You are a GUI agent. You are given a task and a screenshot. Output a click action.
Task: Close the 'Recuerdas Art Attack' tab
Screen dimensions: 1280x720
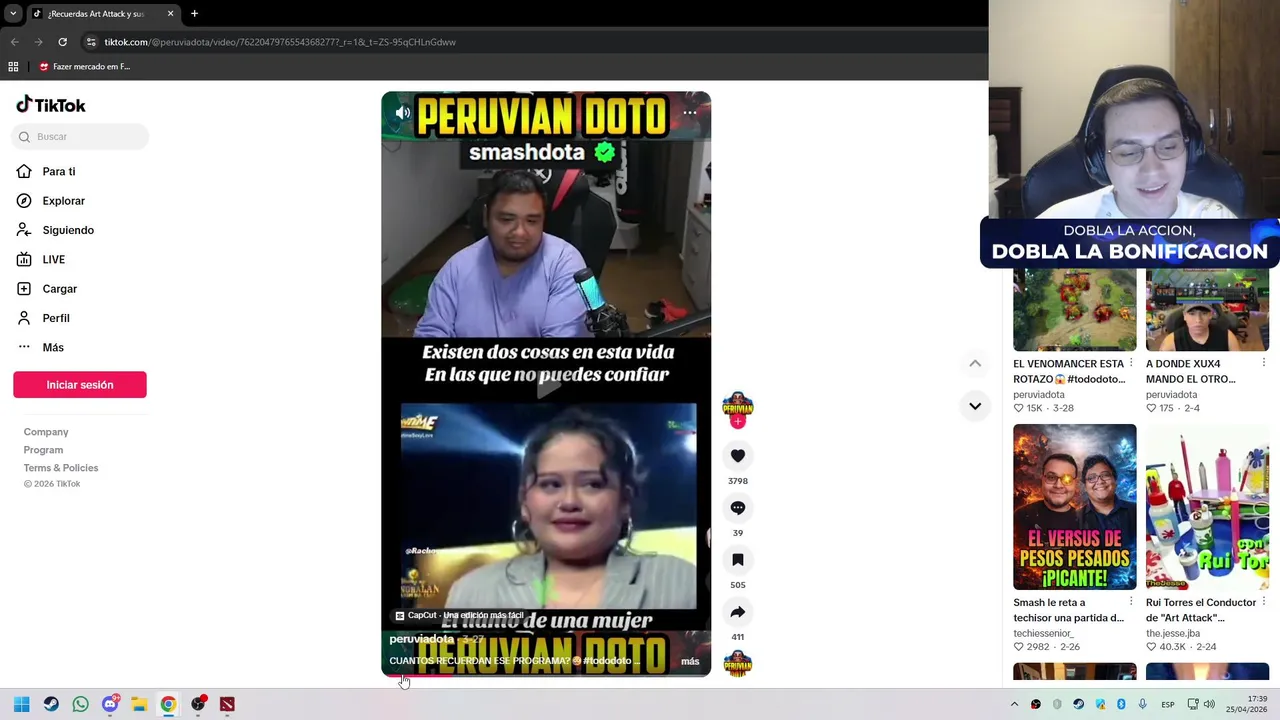[x=170, y=14]
